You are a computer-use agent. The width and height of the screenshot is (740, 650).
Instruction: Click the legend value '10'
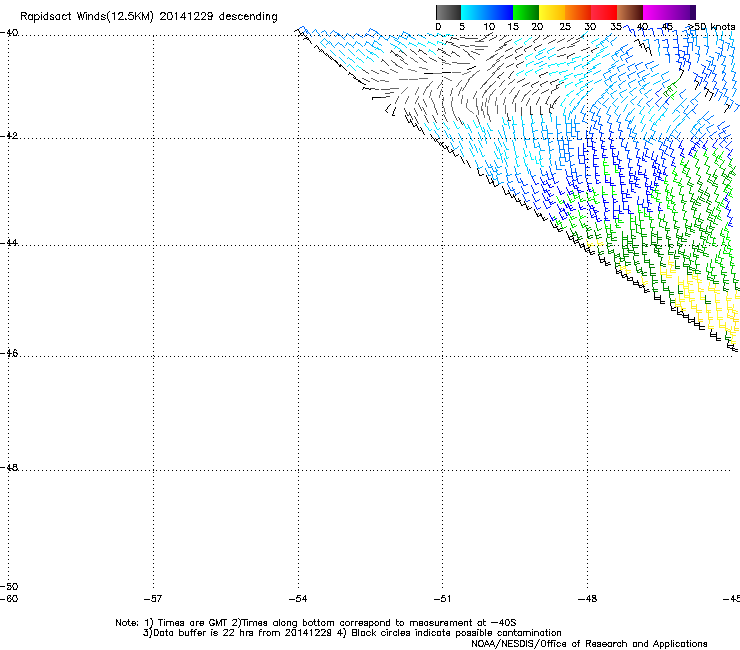[x=489, y=27]
